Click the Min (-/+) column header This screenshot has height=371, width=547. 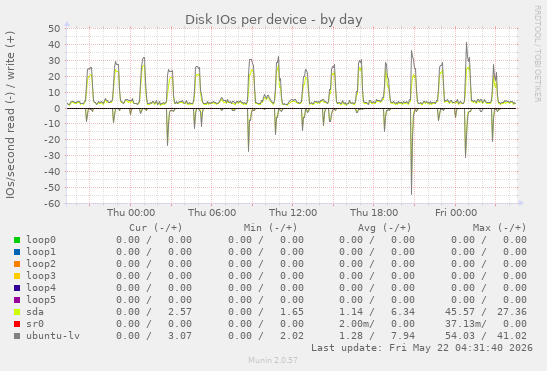(x=270, y=228)
